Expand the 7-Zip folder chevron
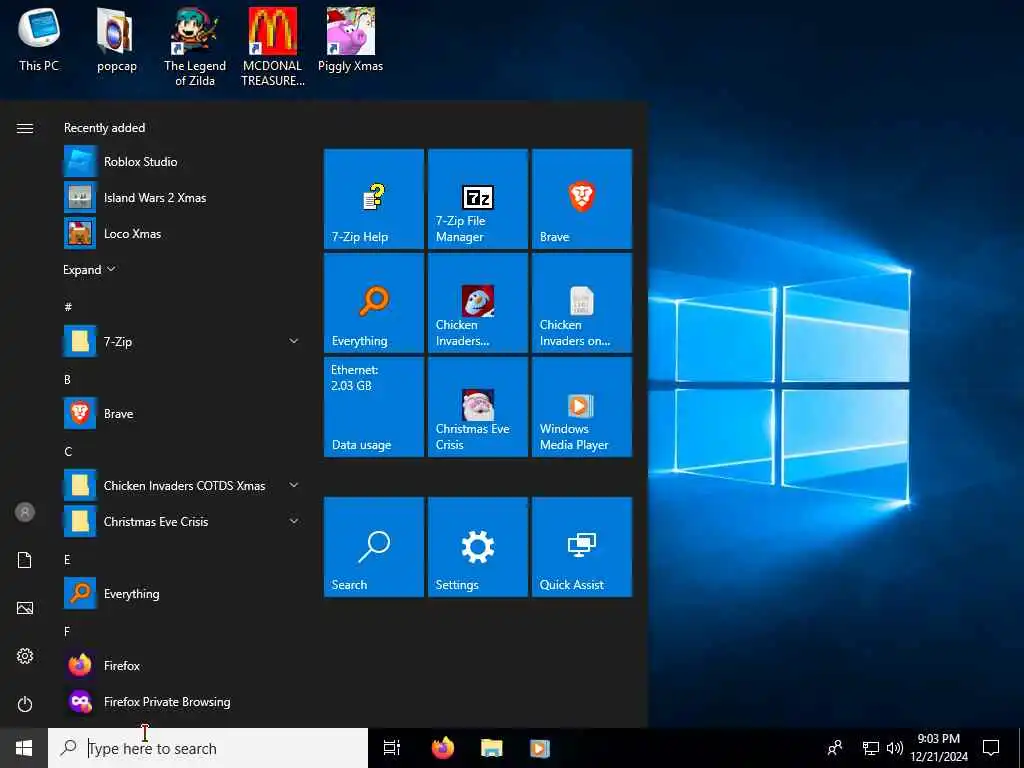 [x=294, y=341]
